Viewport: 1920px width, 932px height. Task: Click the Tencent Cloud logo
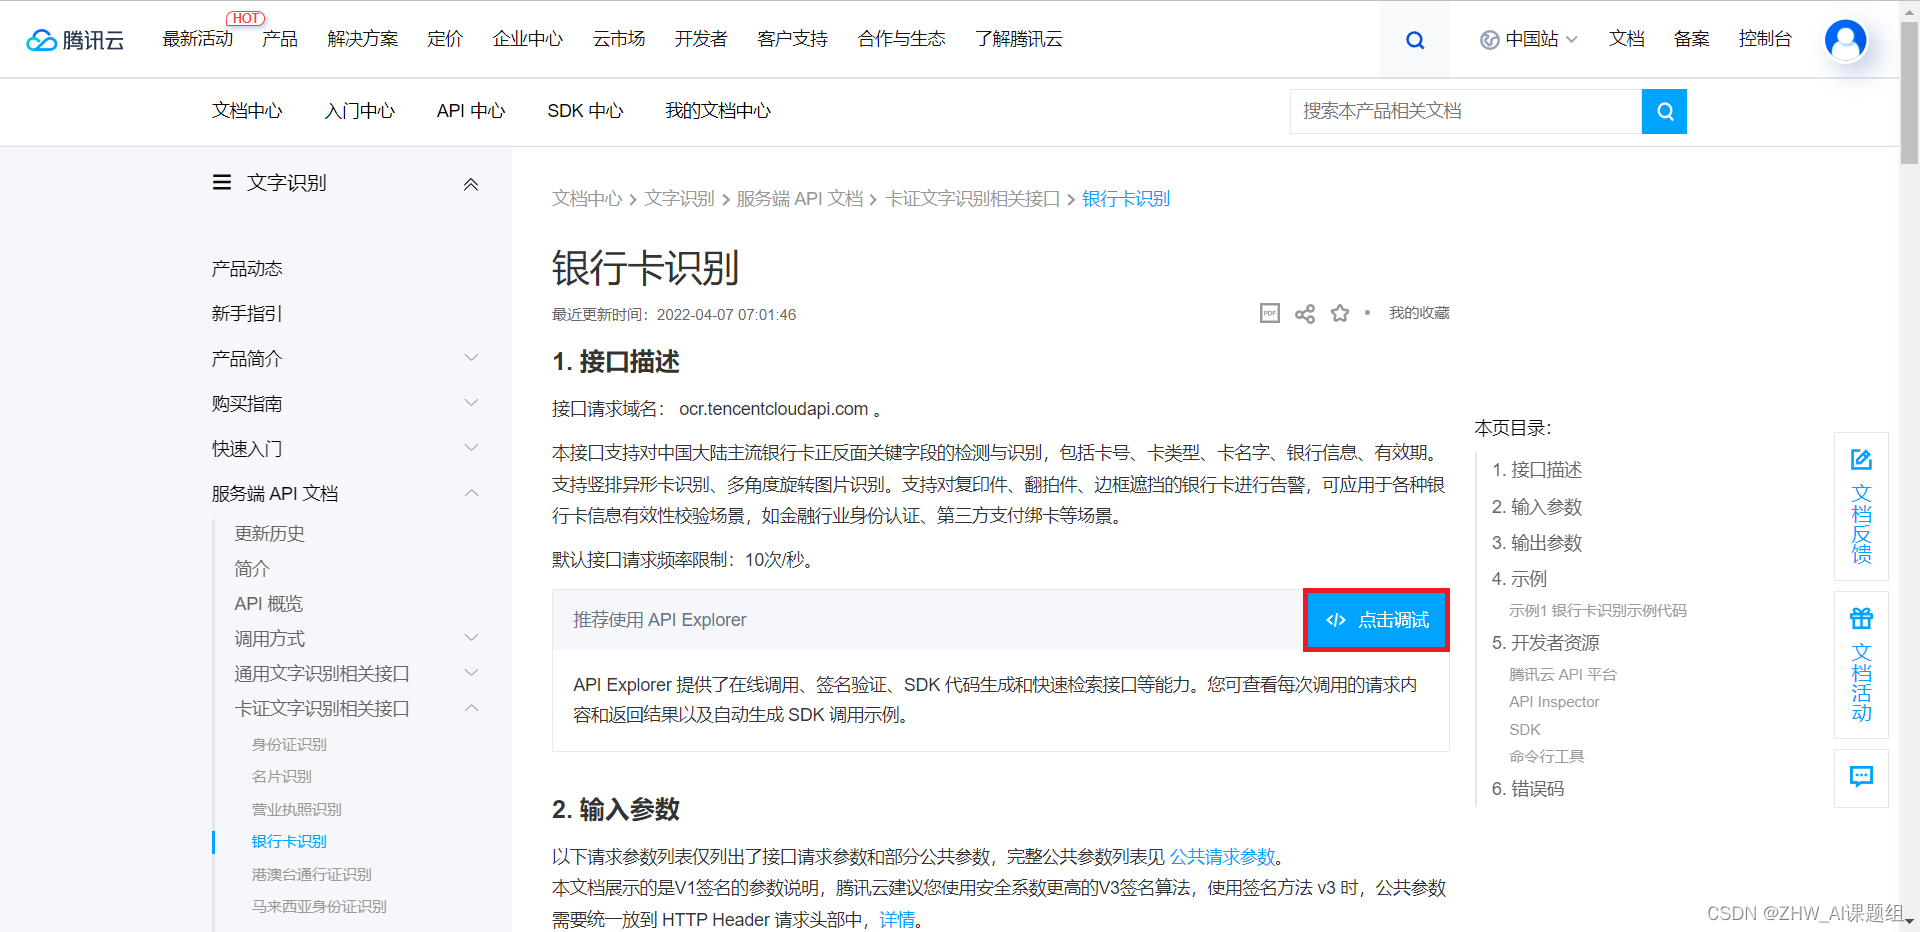(x=75, y=40)
